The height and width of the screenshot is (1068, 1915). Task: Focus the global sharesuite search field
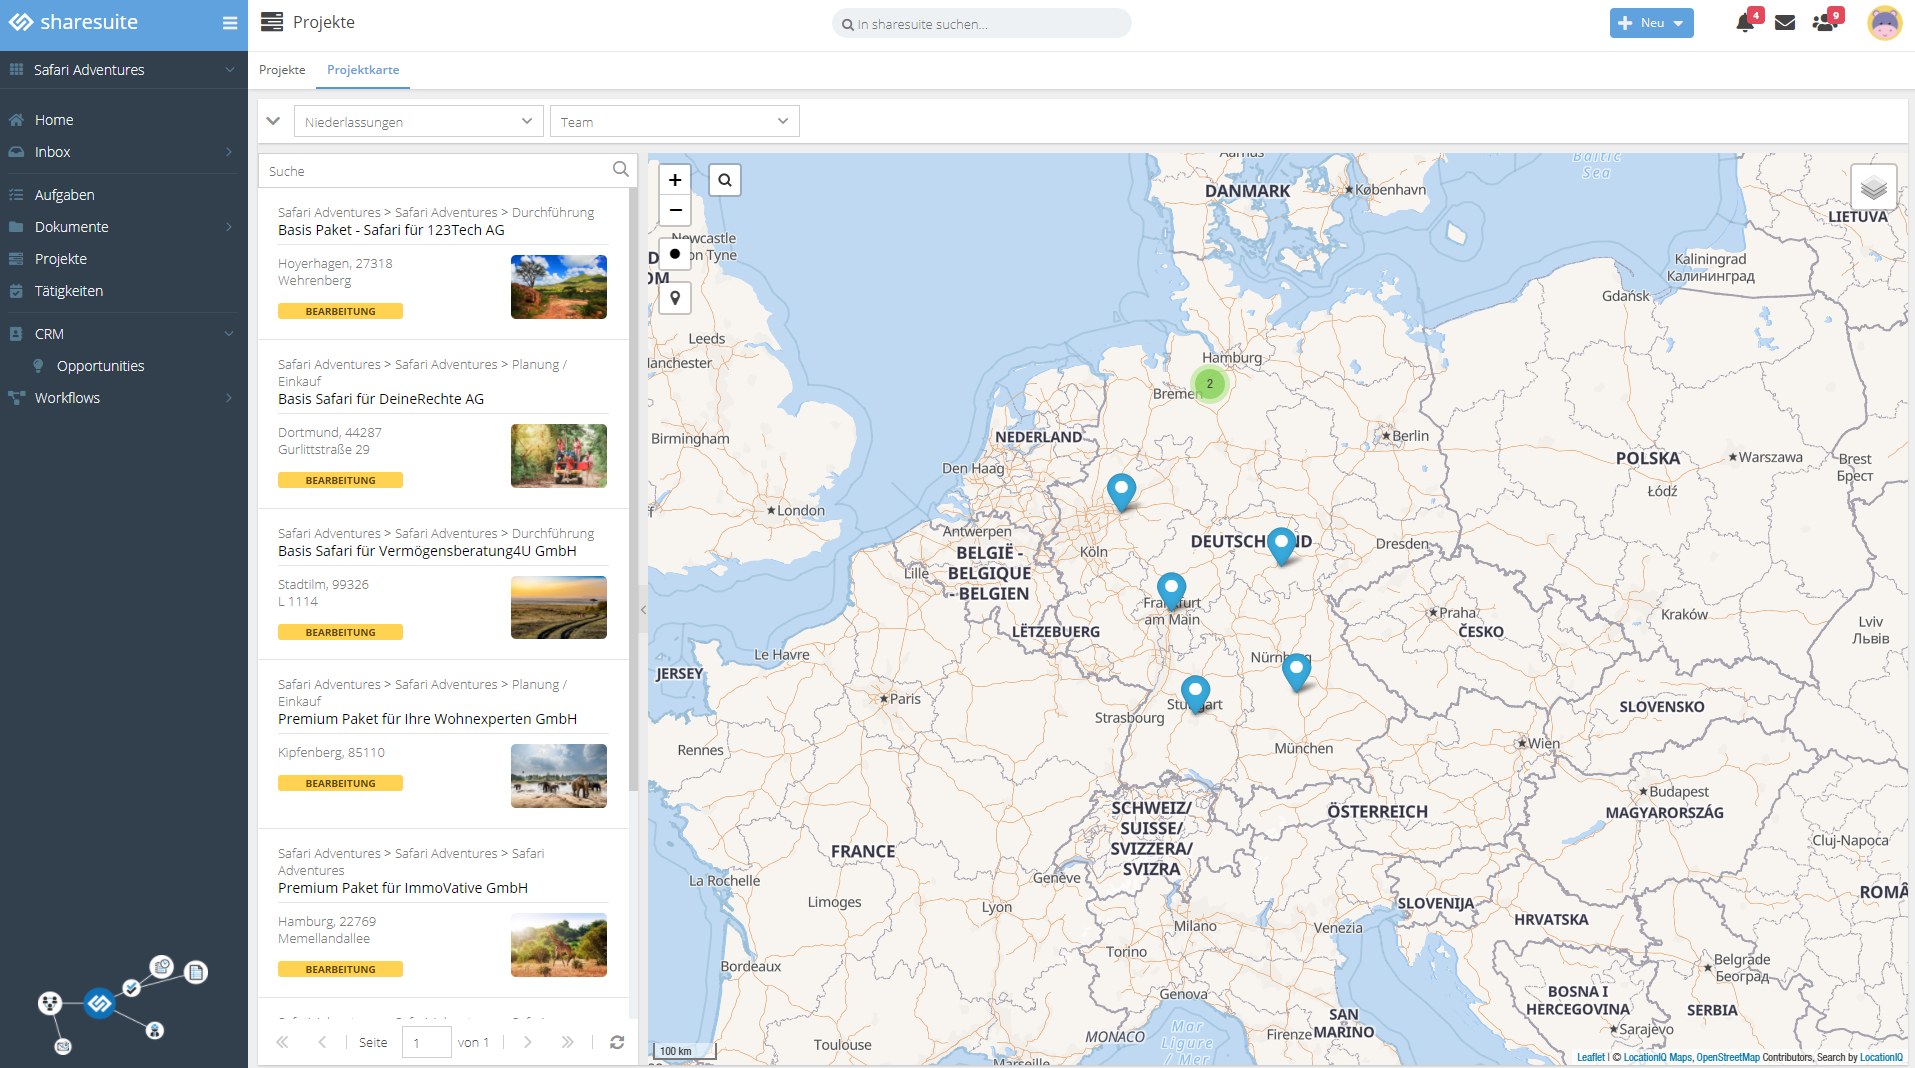[x=981, y=23]
